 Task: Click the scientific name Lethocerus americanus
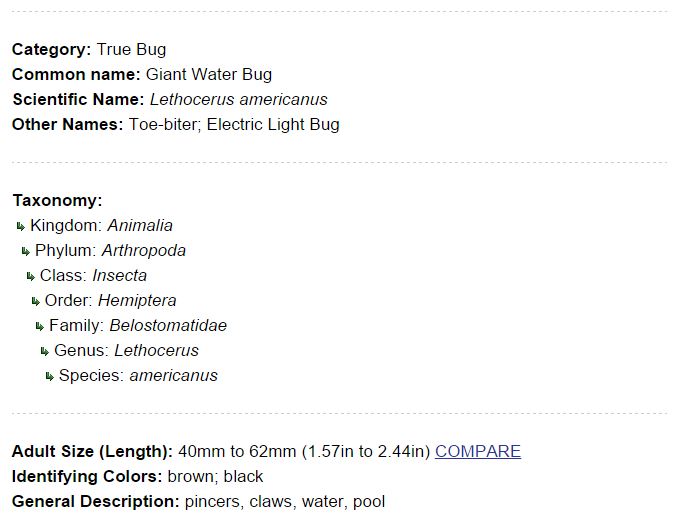[x=238, y=99]
